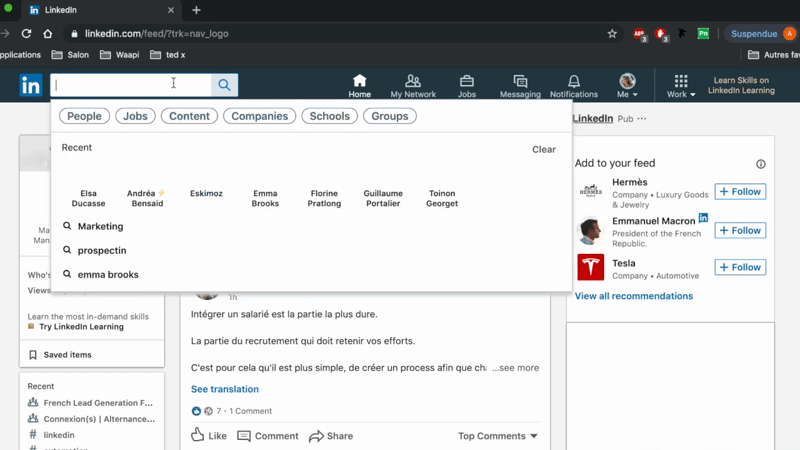Follow Emmanuel Macron
The height and width of the screenshot is (450, 800).
[x=740, y=230]
